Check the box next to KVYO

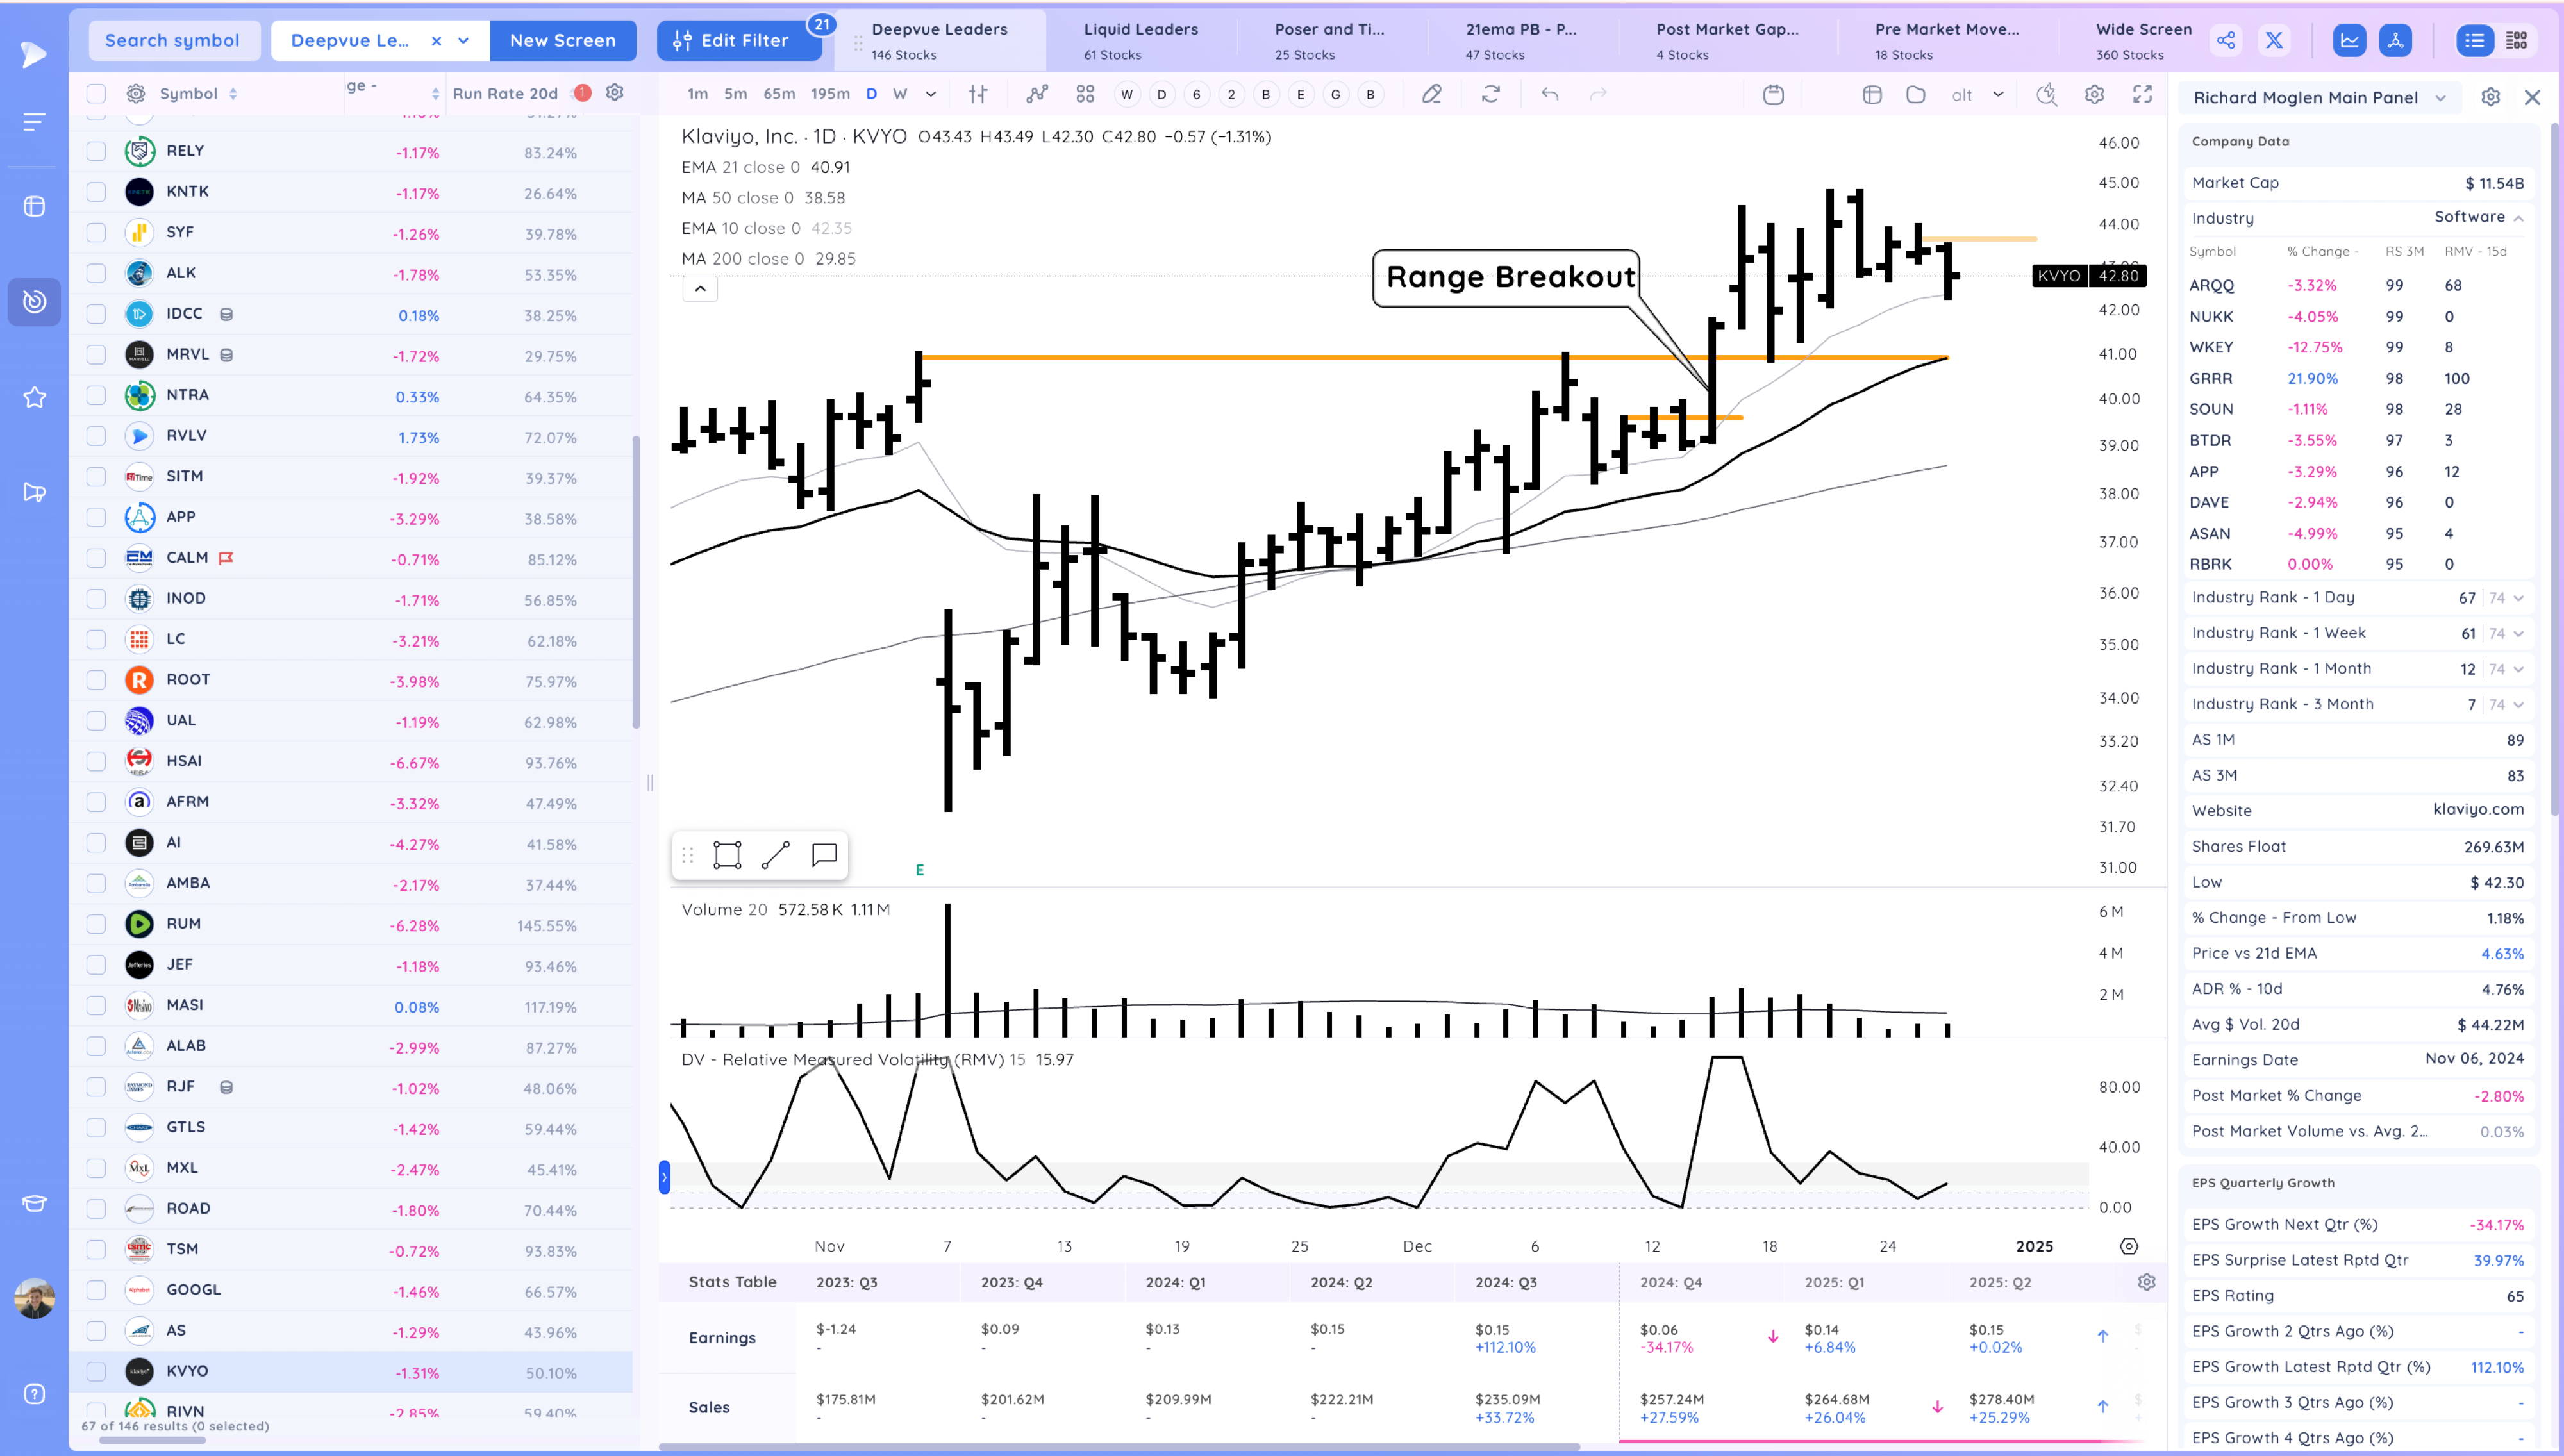tap(96, 1372)
